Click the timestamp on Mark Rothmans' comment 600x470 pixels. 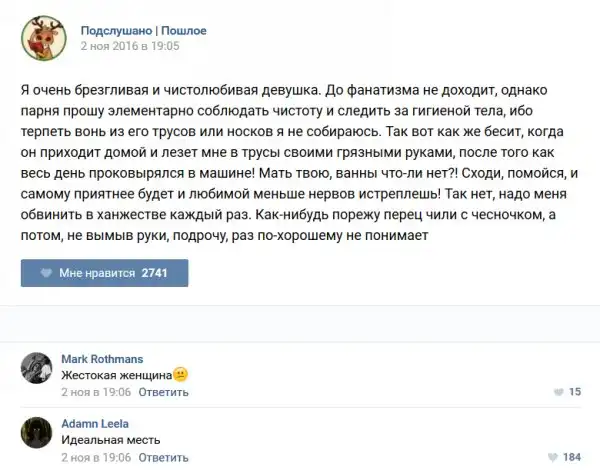click(97, 392)
